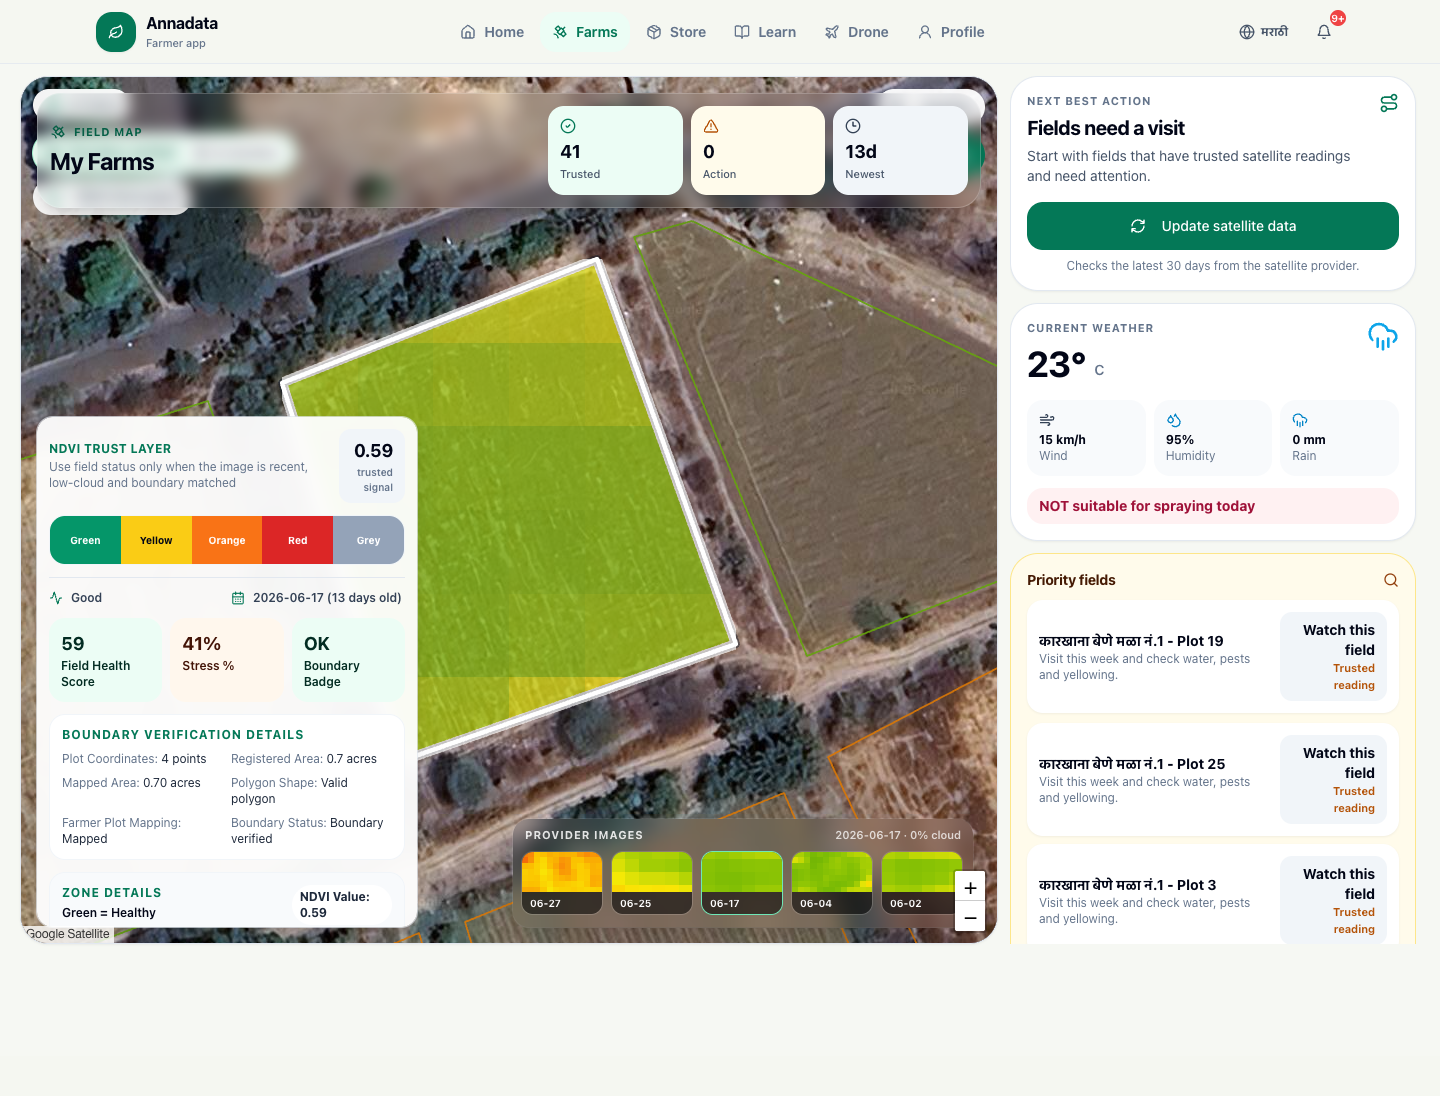This screenshot has width=1440, height=1096.
Task: Switch to the Drone tab
Action: pyautogui.click(x=856, y=32)
